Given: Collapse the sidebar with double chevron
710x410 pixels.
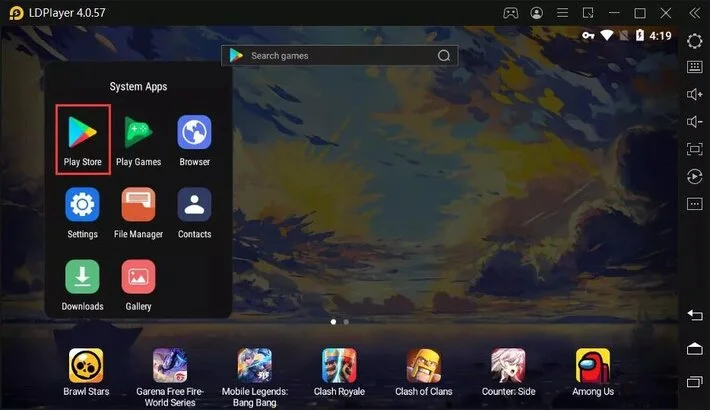Looking at the screenshot, I should pos(695,13).
